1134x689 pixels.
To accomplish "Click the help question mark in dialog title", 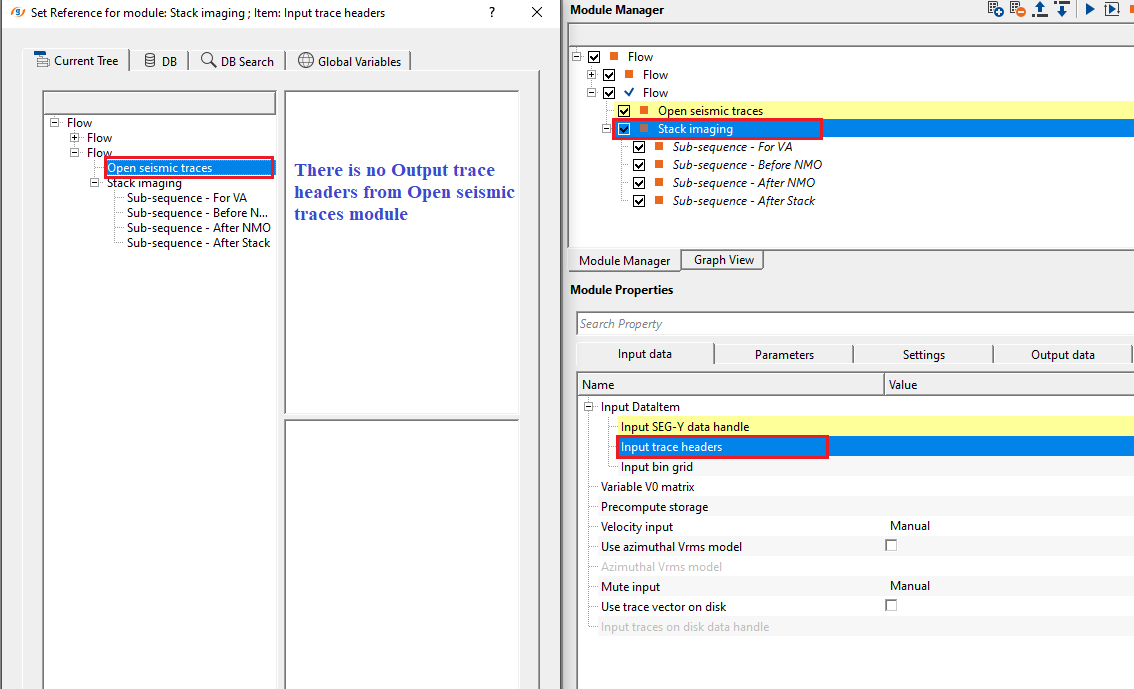I will pyautogui.click(x=491, y=12).
